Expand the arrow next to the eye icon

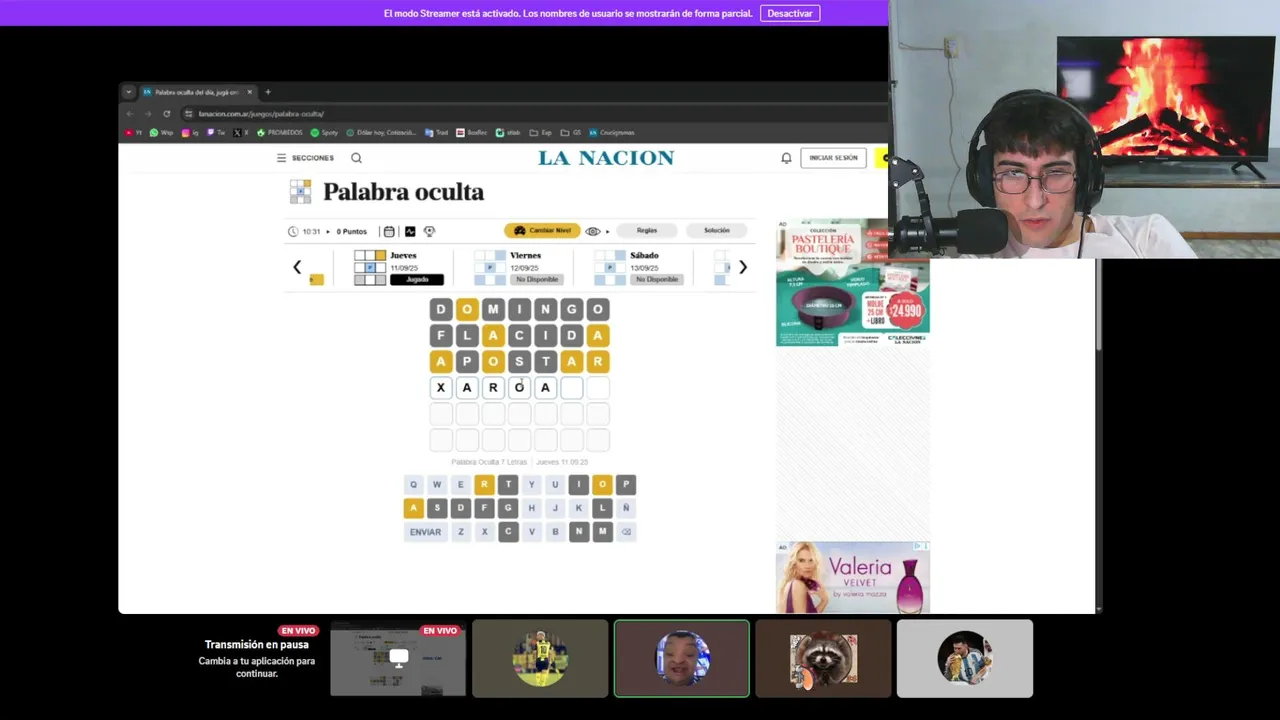click(x=607, y=231)
